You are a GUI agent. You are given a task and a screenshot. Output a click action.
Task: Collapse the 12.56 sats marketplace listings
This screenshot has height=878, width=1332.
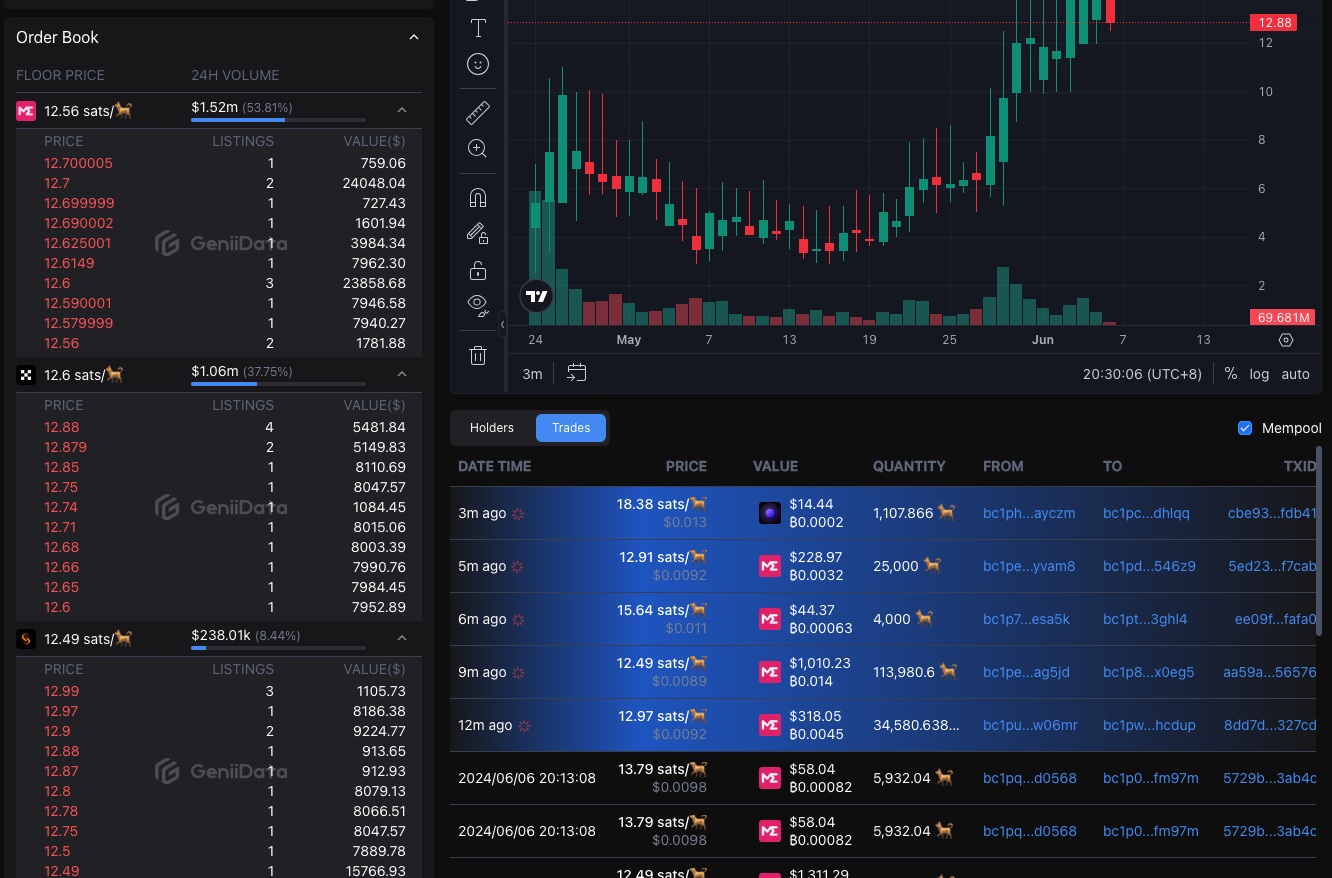[402, 110]
